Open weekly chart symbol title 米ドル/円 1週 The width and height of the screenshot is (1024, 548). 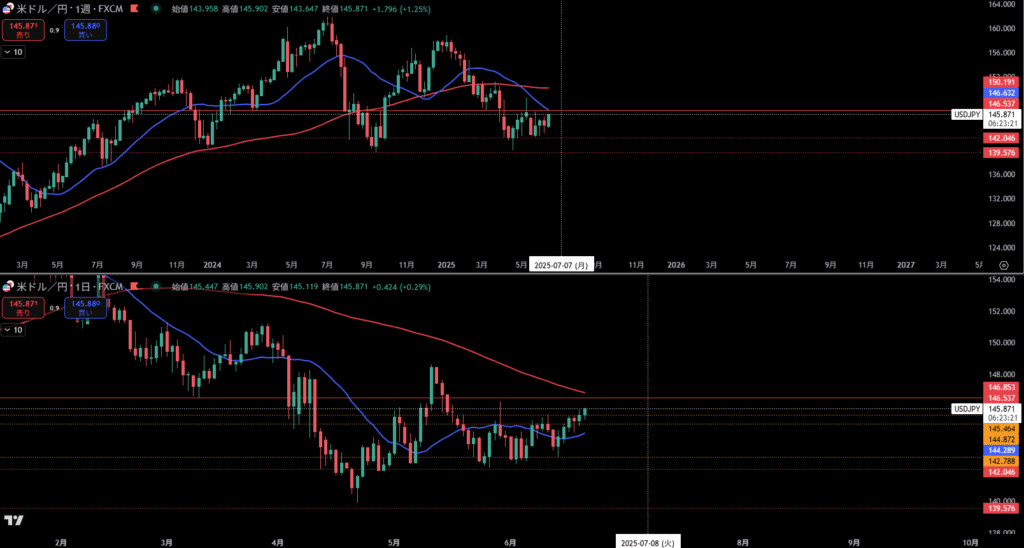[69, 9]
